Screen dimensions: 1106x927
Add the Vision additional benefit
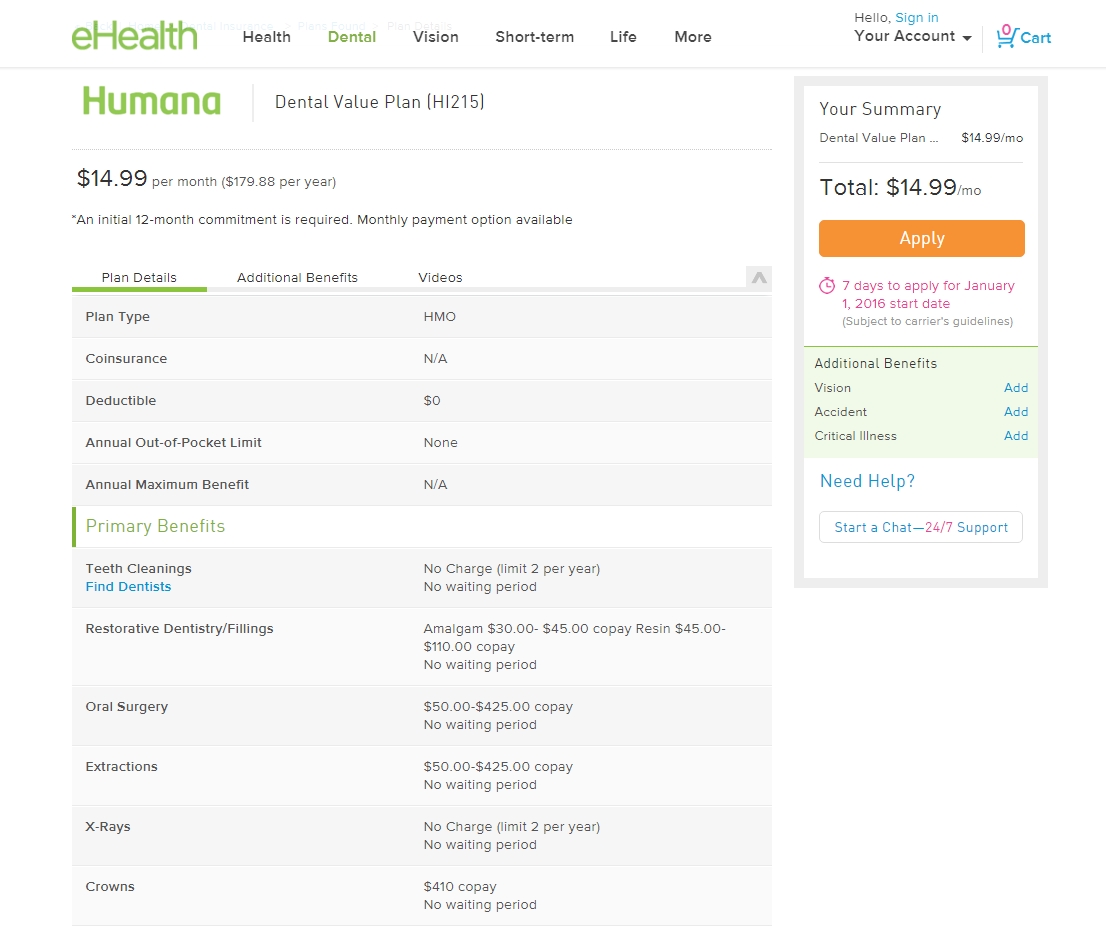[1016, 388]
